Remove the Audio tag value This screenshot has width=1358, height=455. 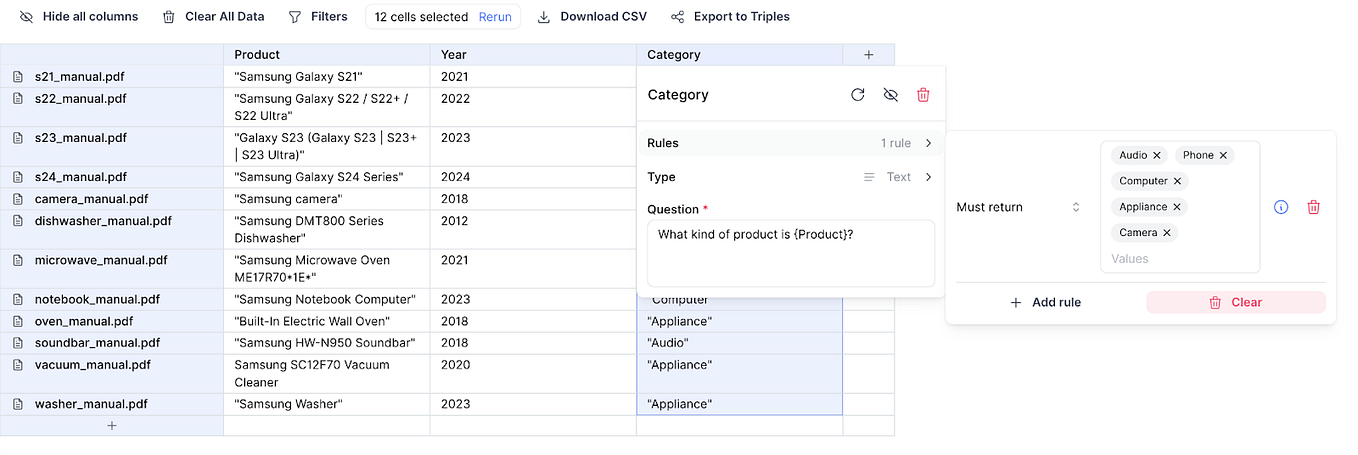pyautogui.click(x=1157, y=155)
